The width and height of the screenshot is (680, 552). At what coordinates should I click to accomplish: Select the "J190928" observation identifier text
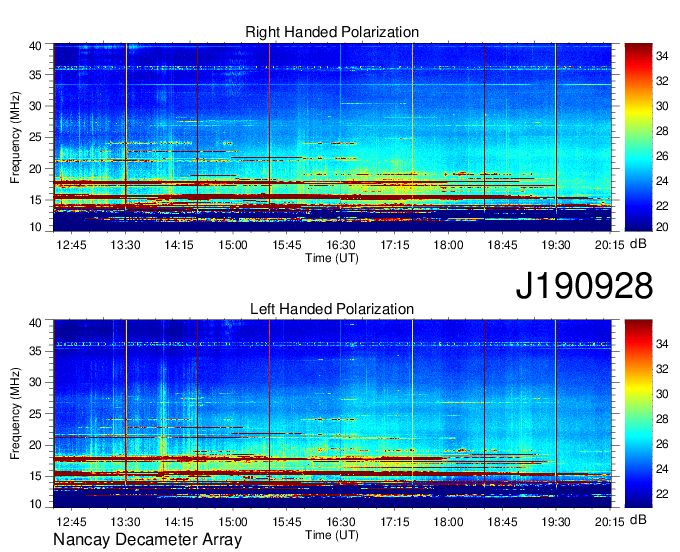[x=584, y=286]
